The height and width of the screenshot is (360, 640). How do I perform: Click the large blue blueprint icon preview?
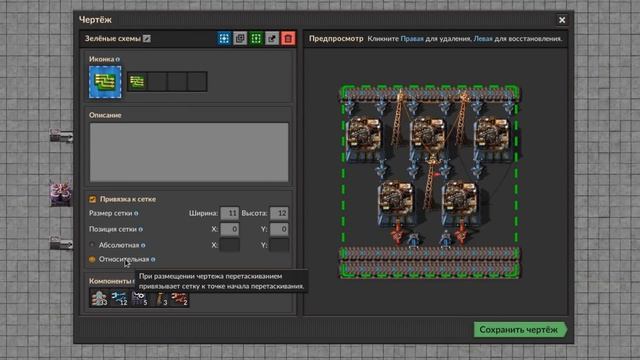tap(105, 82)
